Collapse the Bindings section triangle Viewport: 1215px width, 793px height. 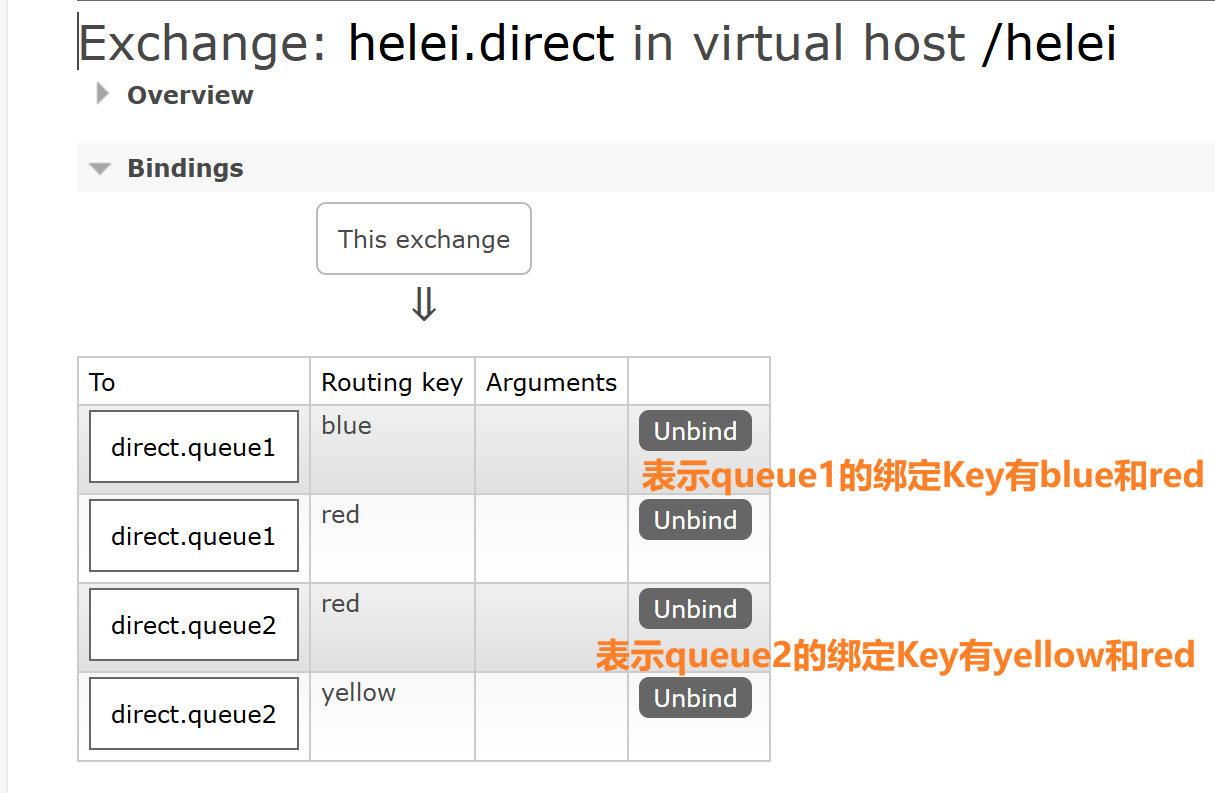pos(100,169)
